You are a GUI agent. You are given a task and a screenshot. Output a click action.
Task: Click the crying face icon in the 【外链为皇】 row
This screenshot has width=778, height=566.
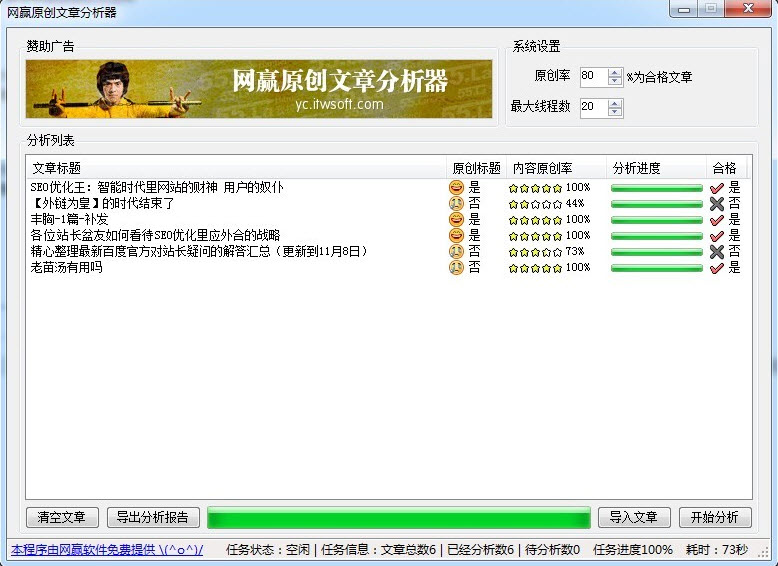[456, 203]
